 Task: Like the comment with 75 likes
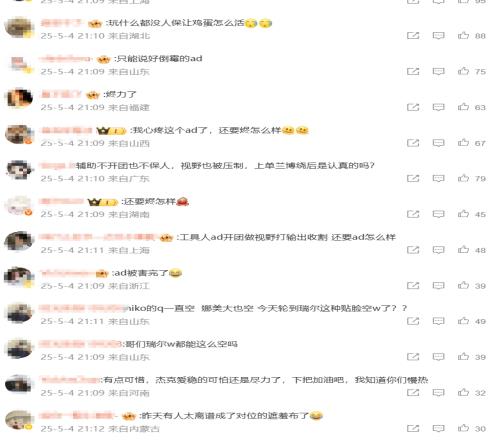(463, 71)
